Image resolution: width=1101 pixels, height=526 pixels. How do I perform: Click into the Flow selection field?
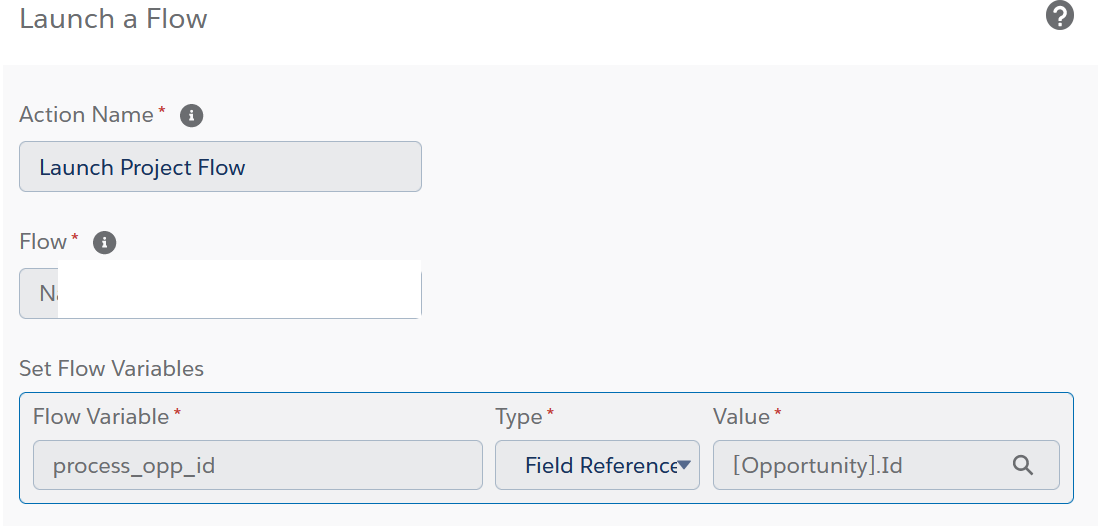[220, 294]
